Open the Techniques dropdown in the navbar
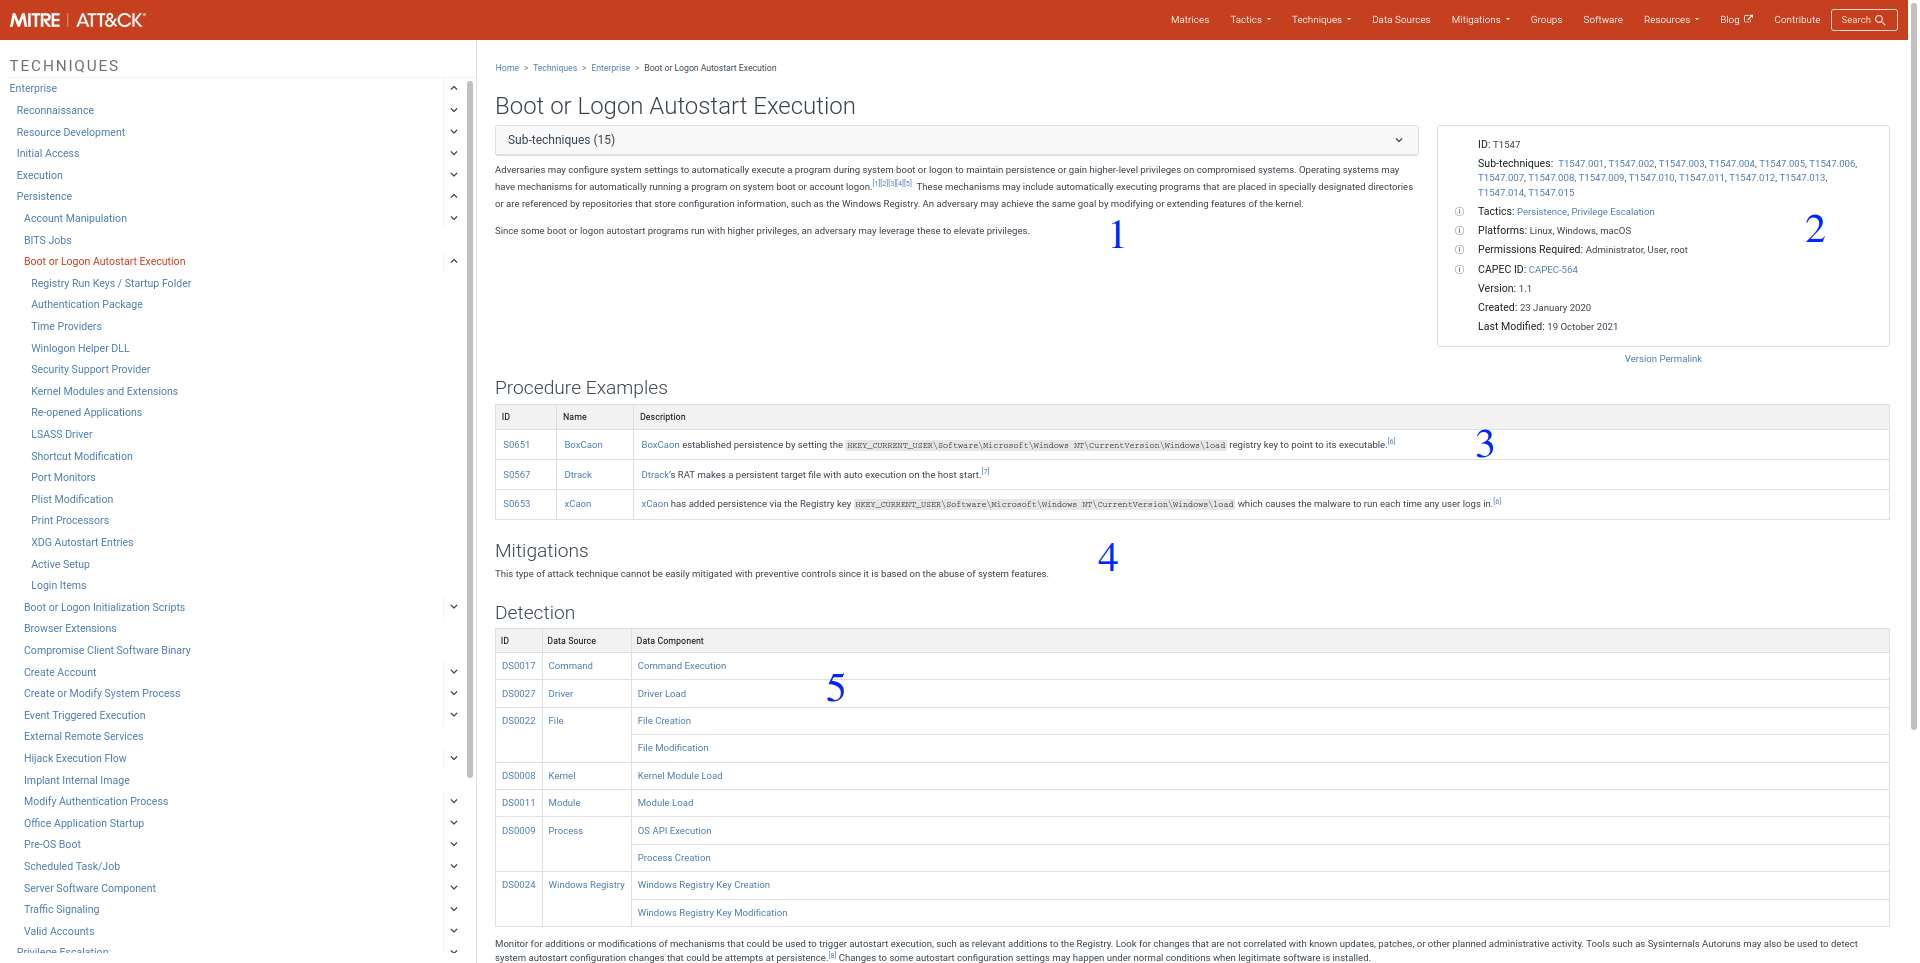This screenshot has width=1920, height=963. point(1321,20)
